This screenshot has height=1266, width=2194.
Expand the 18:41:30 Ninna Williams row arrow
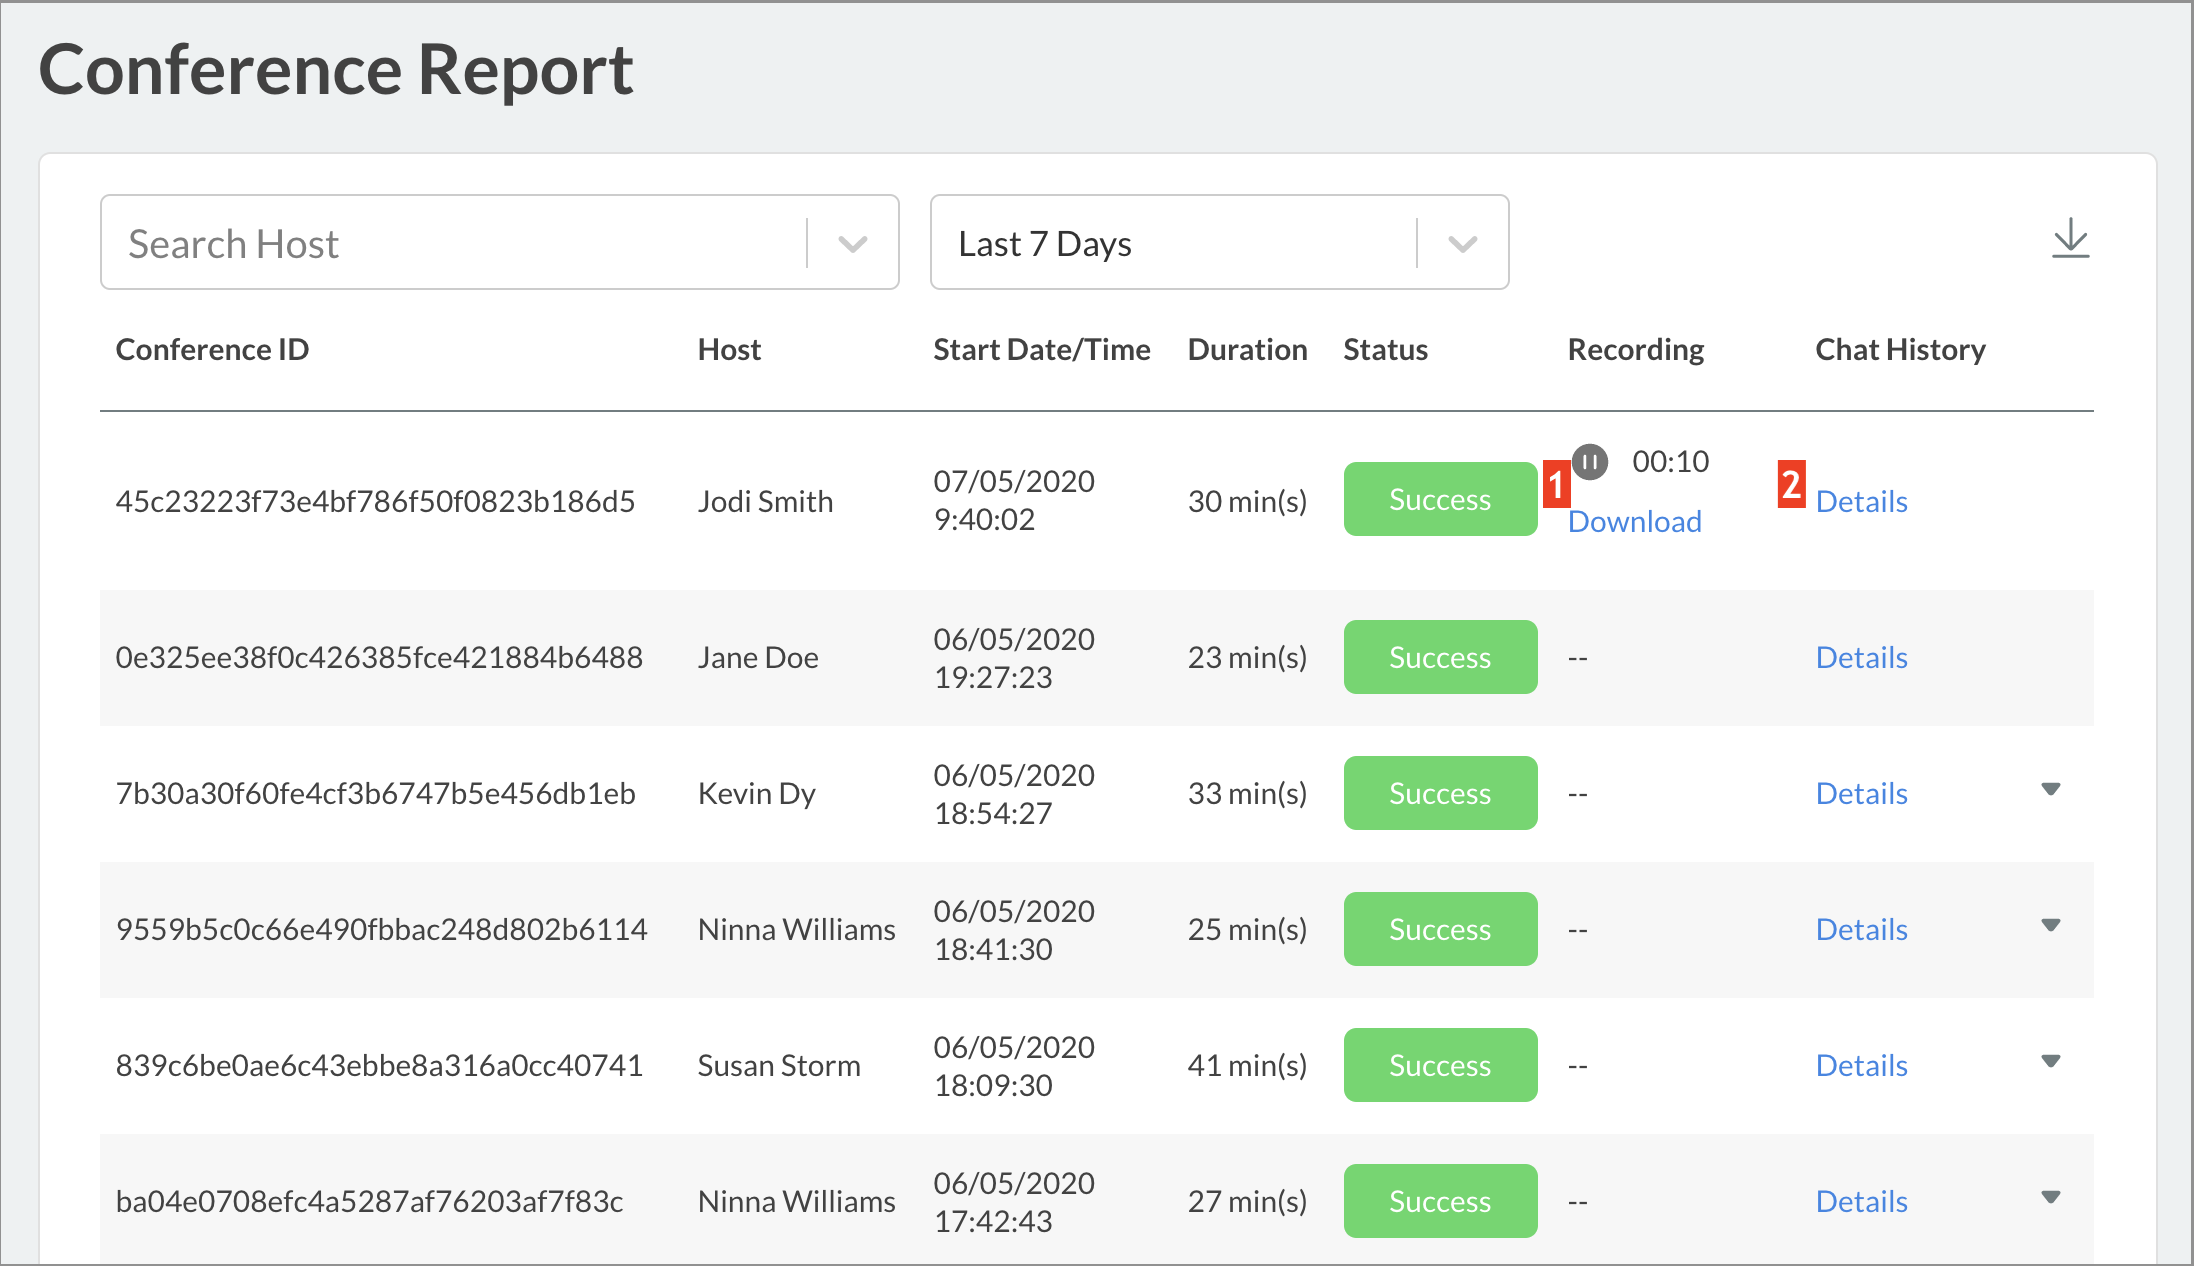point(2050,926)
